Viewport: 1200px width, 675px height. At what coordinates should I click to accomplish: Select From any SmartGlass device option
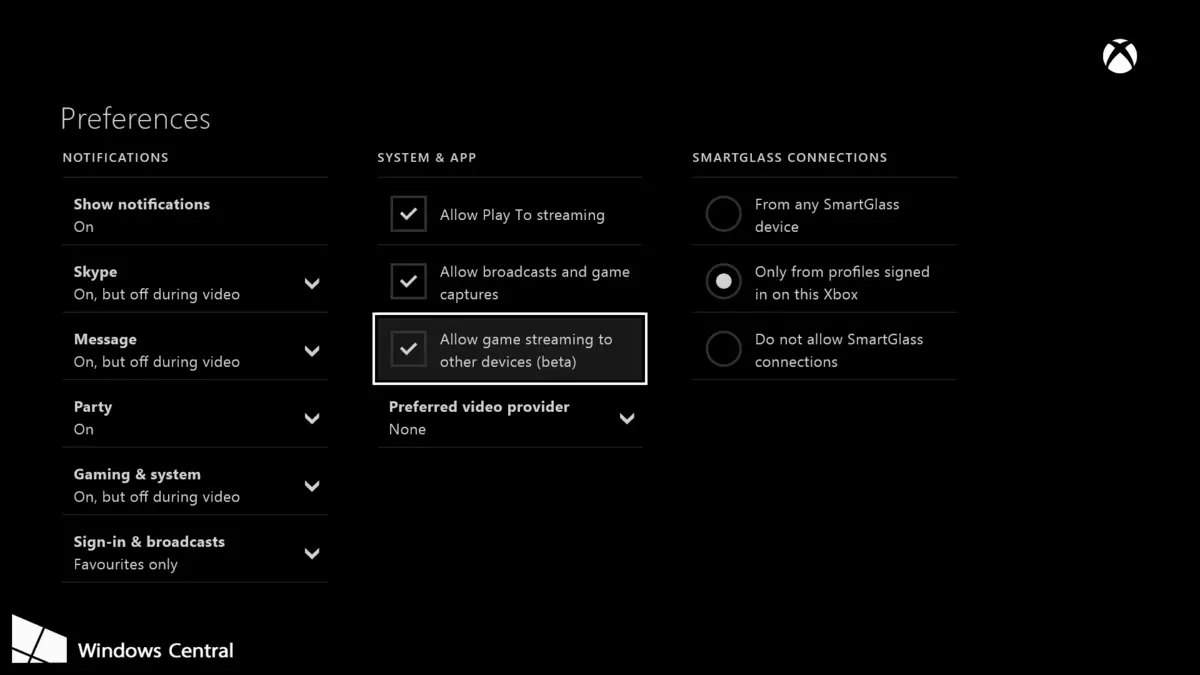click(723, 214)
